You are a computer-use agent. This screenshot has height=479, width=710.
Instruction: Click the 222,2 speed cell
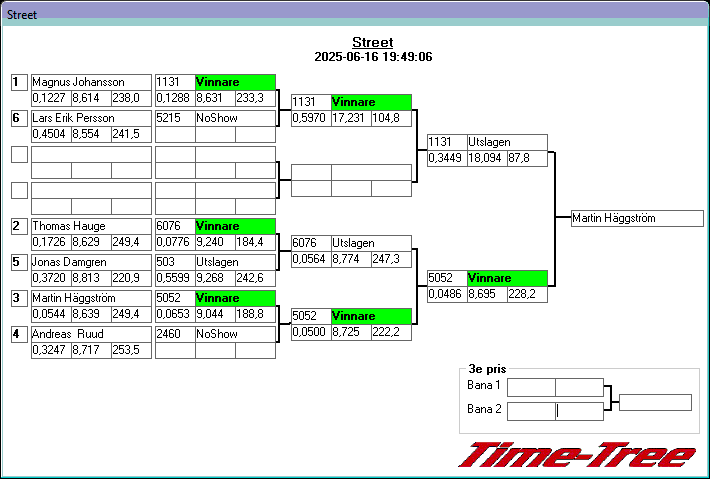392,332
